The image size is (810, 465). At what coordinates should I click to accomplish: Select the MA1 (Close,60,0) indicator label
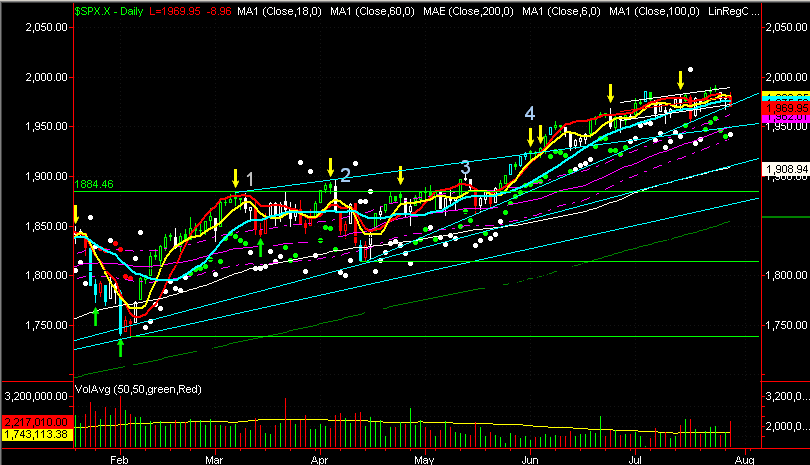tap(372, 11)
